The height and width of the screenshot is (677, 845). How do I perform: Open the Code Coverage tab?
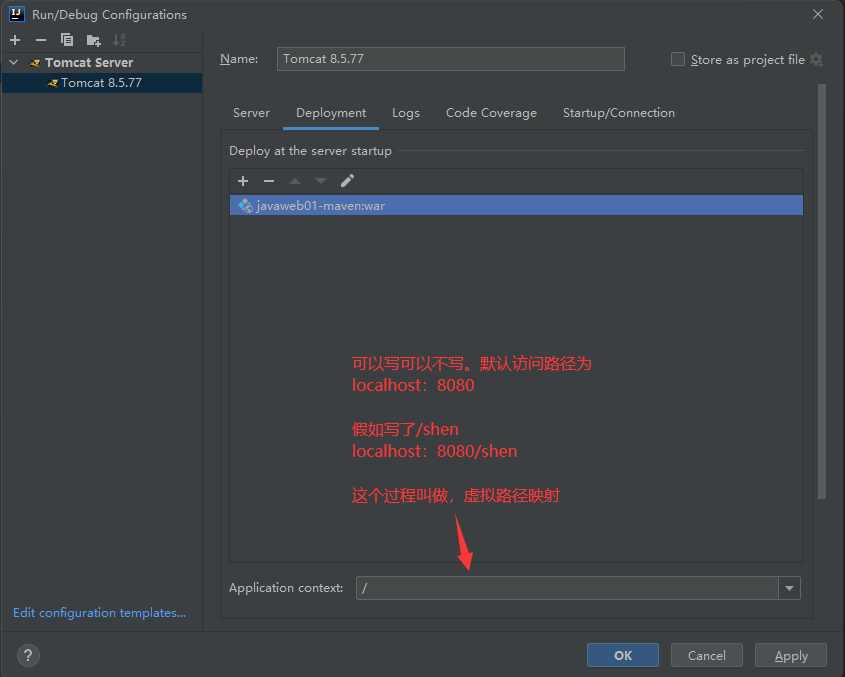click(x=491, y=113)
